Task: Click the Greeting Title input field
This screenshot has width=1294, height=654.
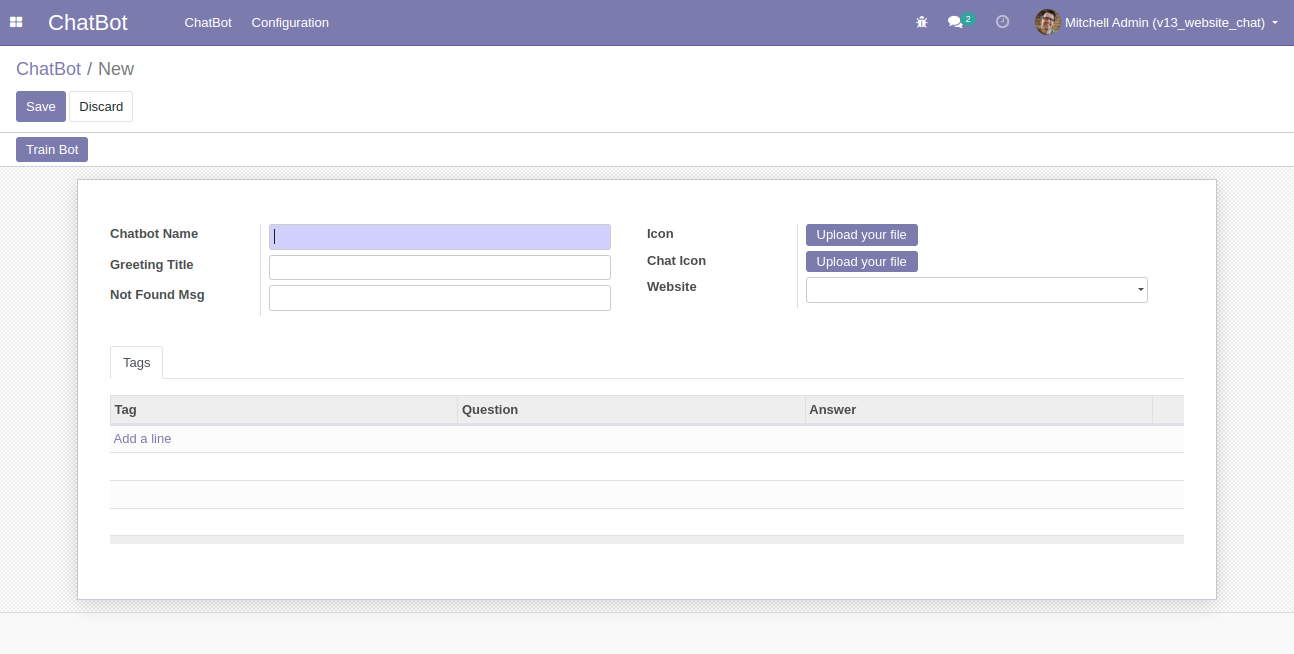Action: (439, 267)
